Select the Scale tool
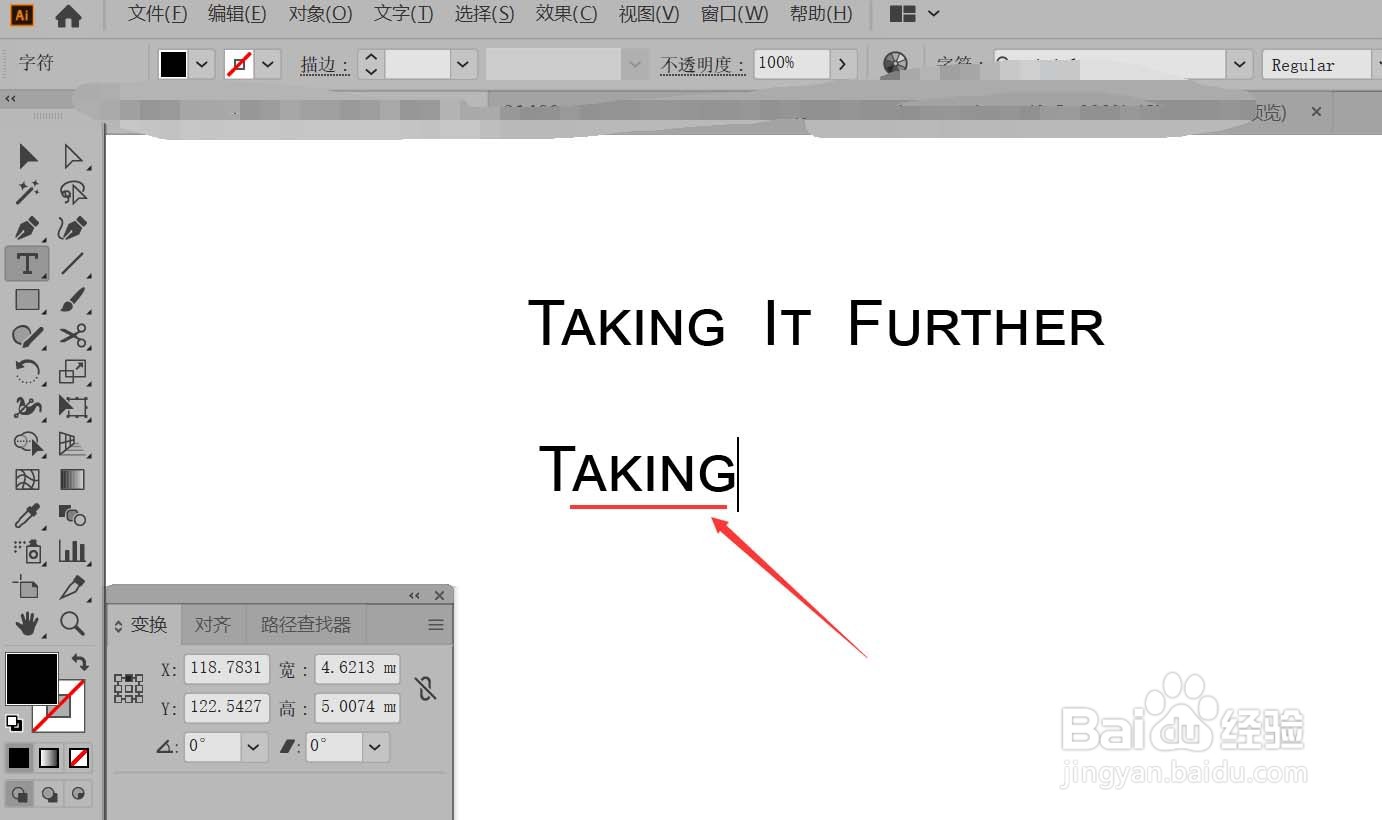This screenshot has height=820, width=1382. point(73,372)
